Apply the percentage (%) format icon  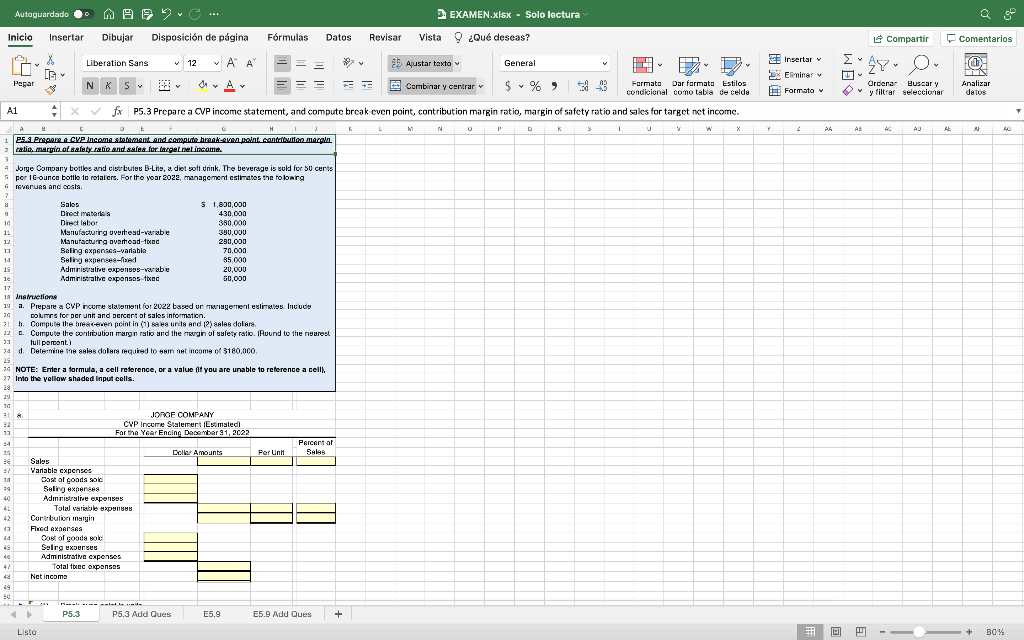pyautogui.click(x=535, y=86)
